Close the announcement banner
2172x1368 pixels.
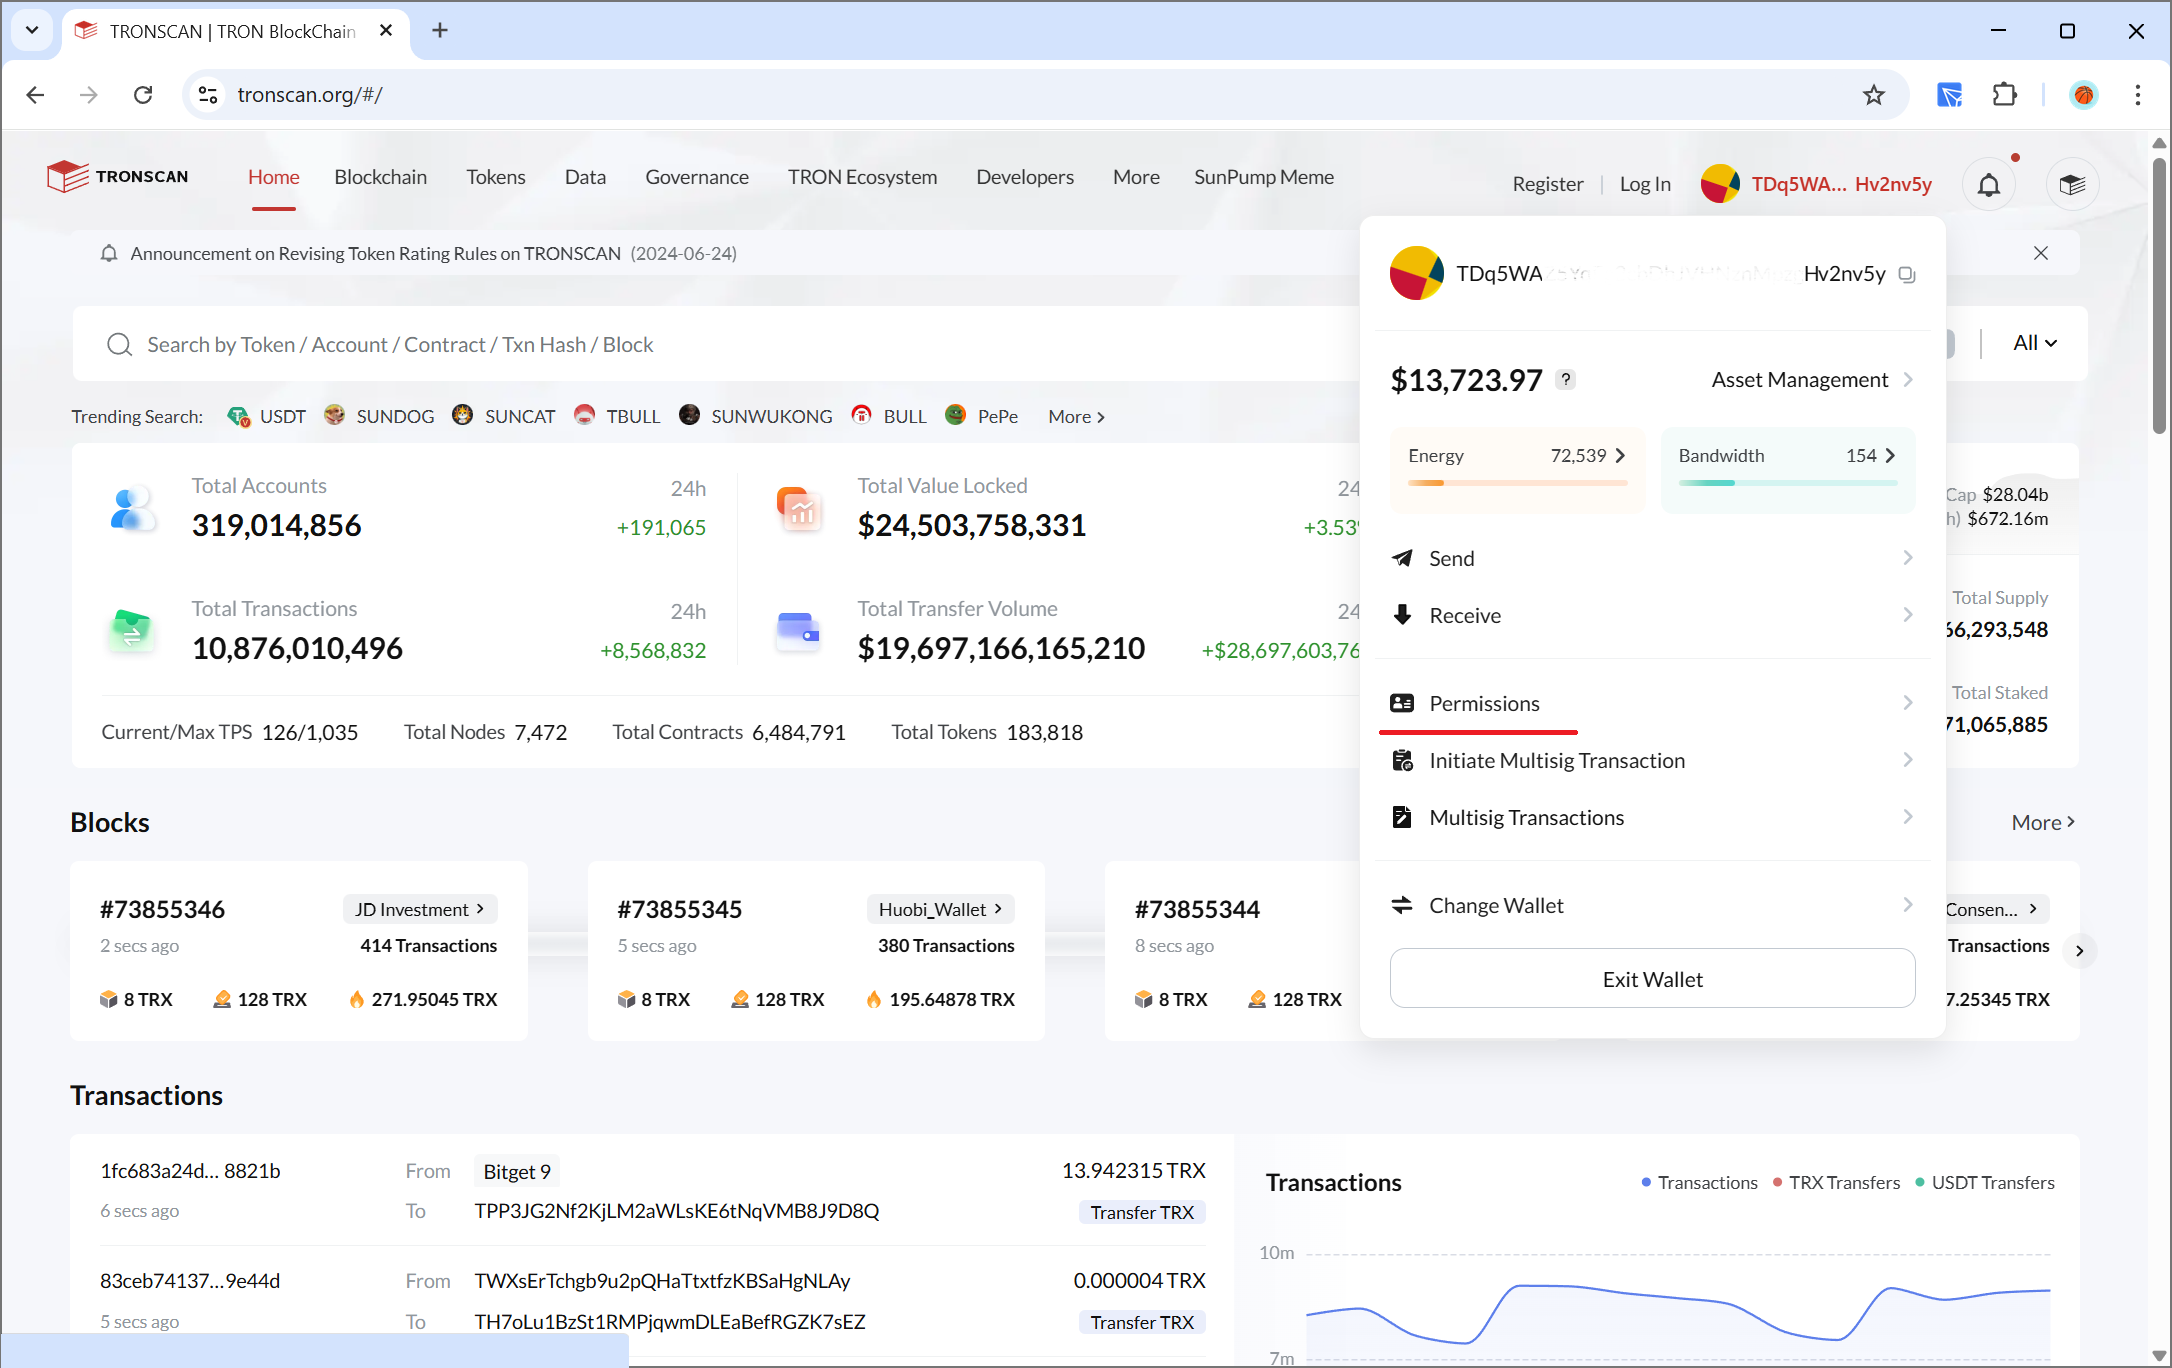pyautogui.click(x=2041, y=253)
